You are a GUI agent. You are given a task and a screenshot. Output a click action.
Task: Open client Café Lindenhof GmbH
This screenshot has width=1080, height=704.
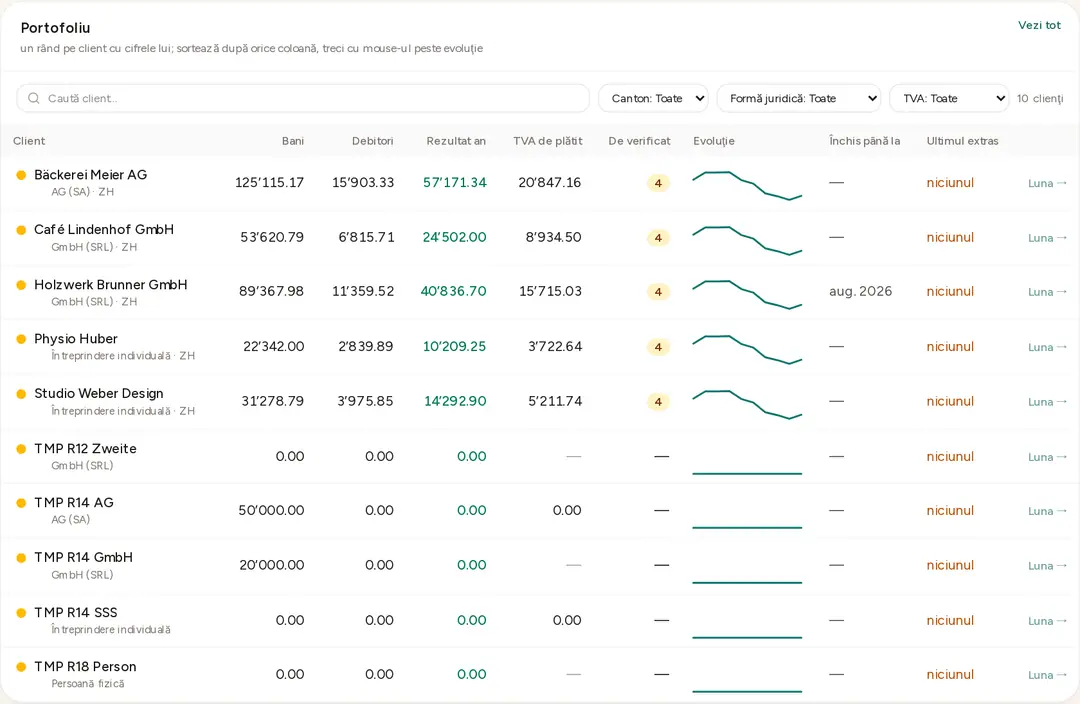[x=104, y=229]
